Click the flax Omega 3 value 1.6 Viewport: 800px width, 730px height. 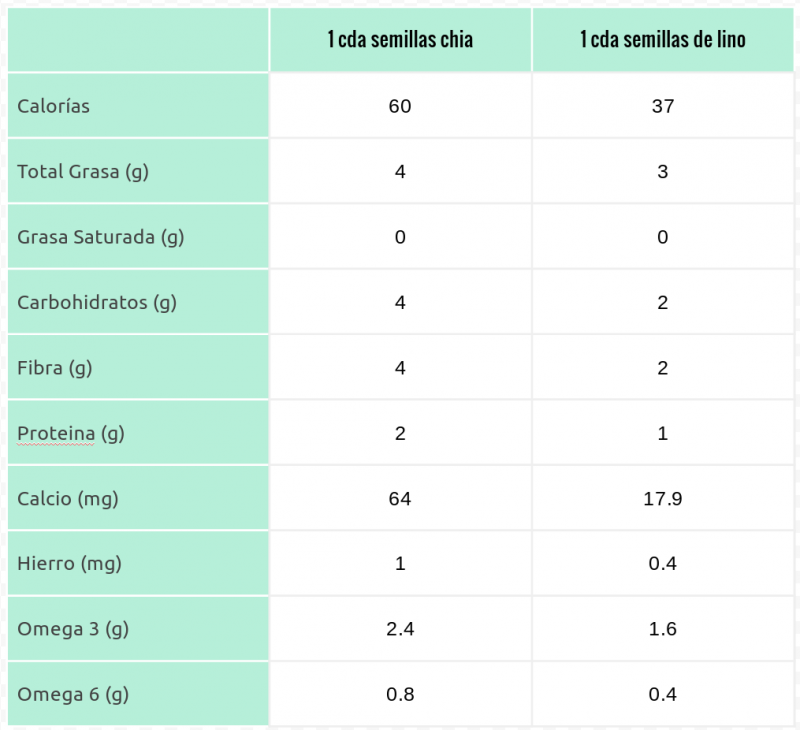click(x=662, y=629)
